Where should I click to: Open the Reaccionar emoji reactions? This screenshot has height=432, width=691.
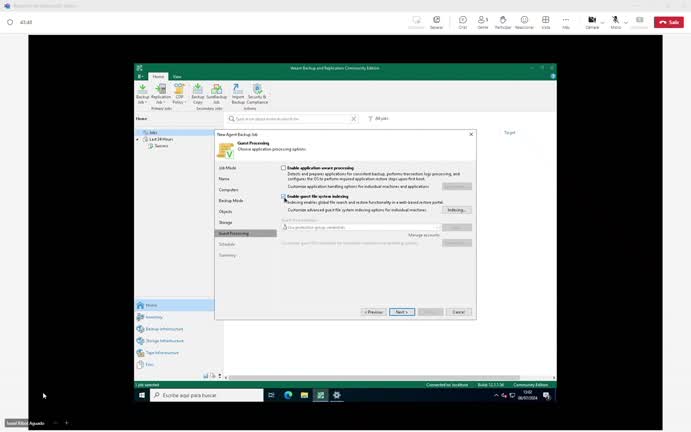tap(524, 22)
